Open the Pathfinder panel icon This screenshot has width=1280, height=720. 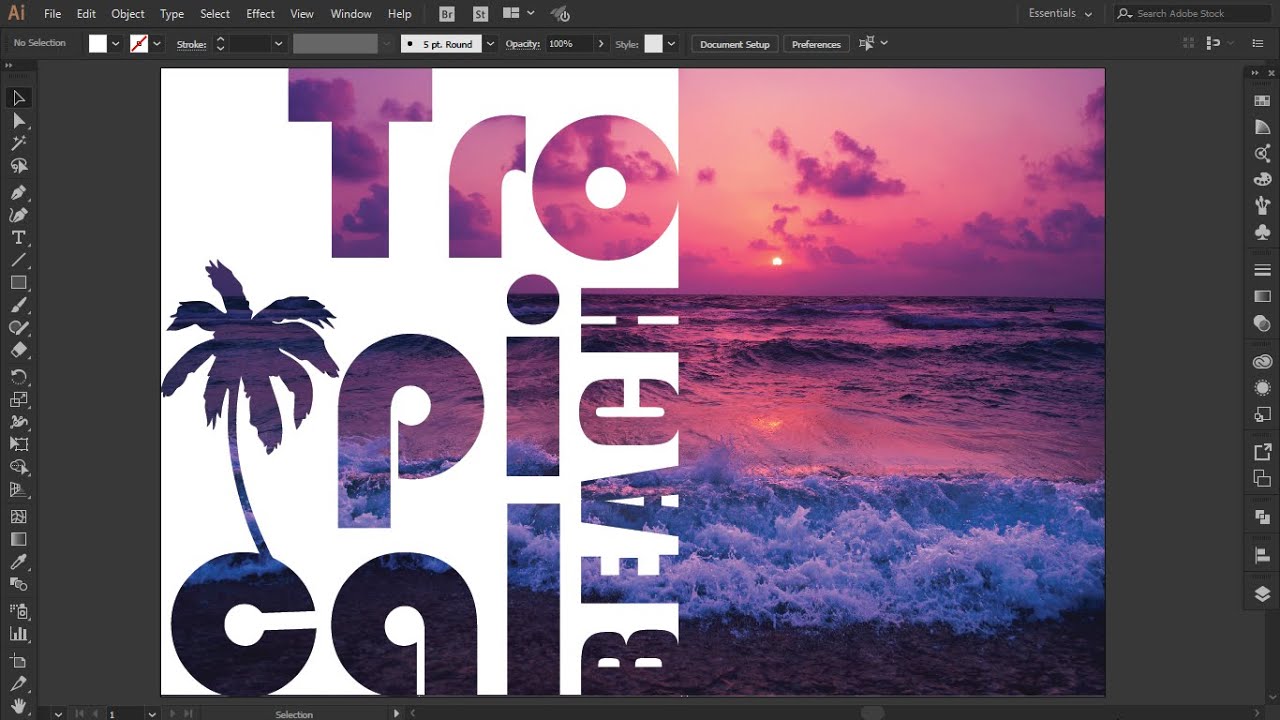click(x=1262, y=517)
